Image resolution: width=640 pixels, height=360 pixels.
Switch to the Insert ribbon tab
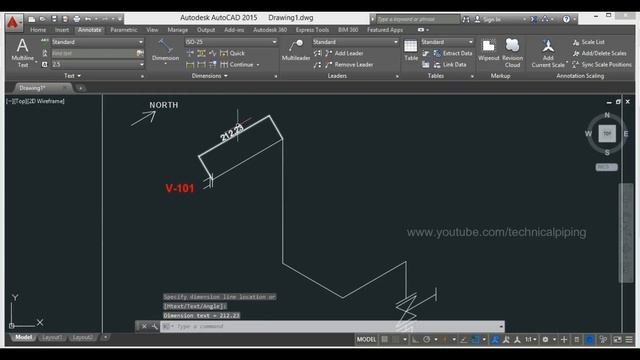pyautogui.click(x=62, y=30)
